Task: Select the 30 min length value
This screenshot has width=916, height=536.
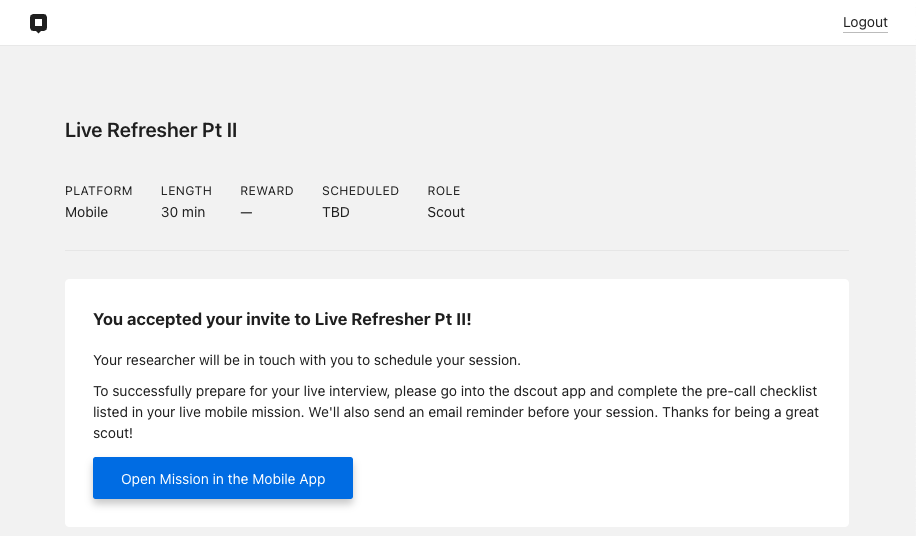Action: coord(183,212)
